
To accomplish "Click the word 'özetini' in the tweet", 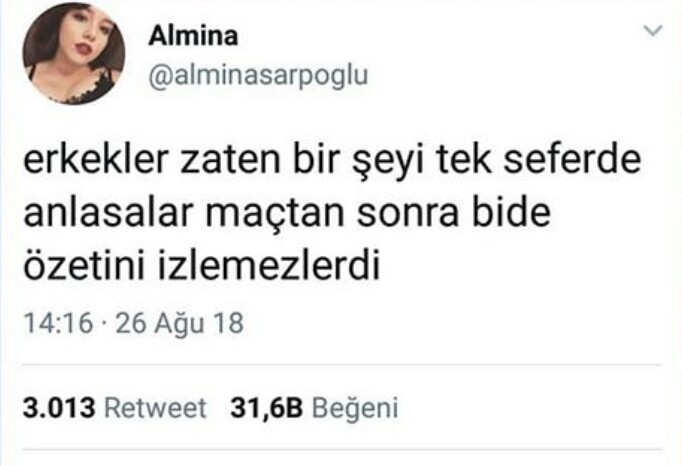I will tap(84, 266).
